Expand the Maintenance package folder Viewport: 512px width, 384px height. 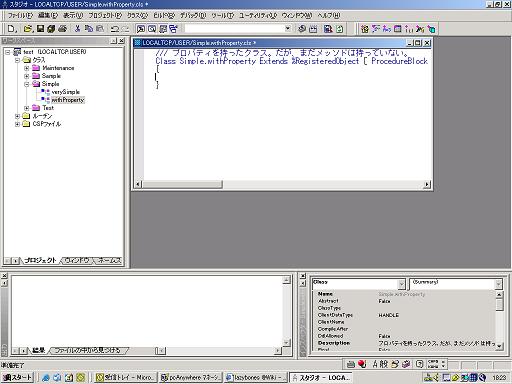27,68
